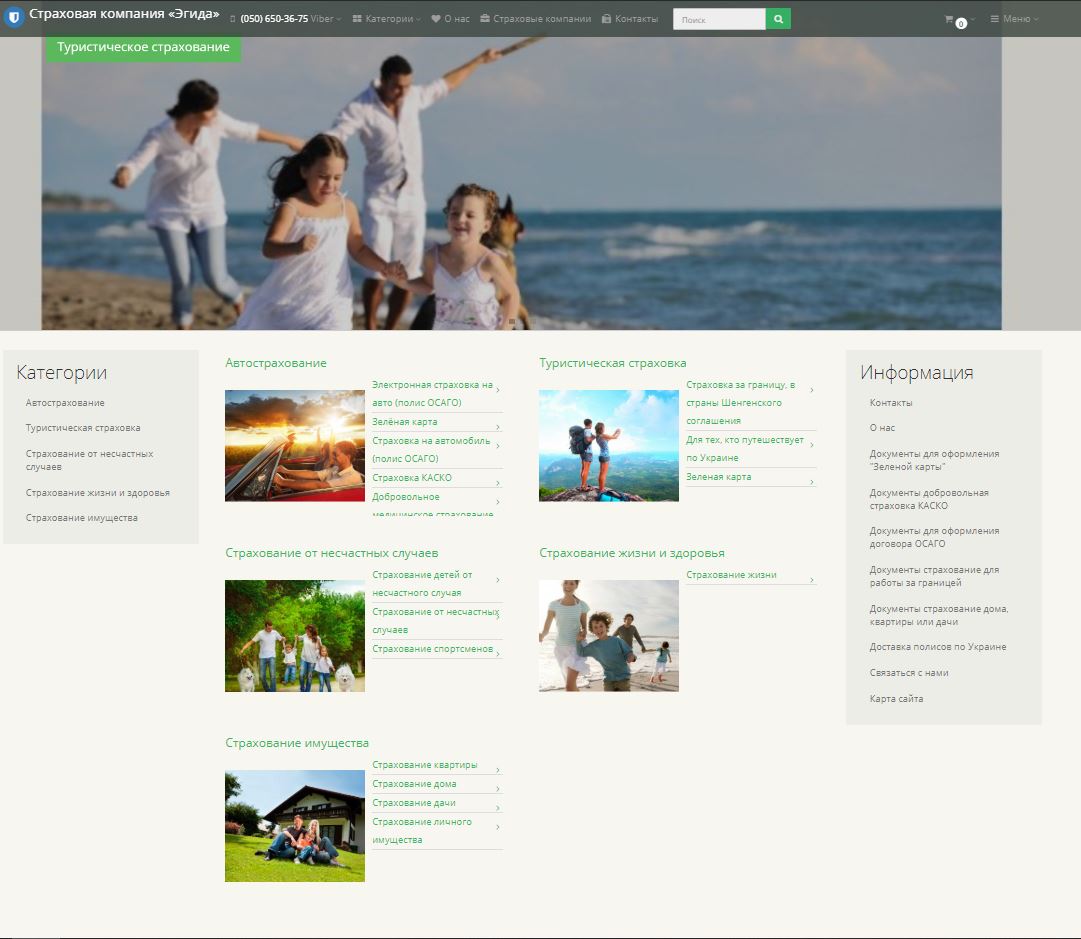Click the Туристическое страхование green banner button
The width and height of the screenshot is (1081, 939).
click(x=143, y=48)
